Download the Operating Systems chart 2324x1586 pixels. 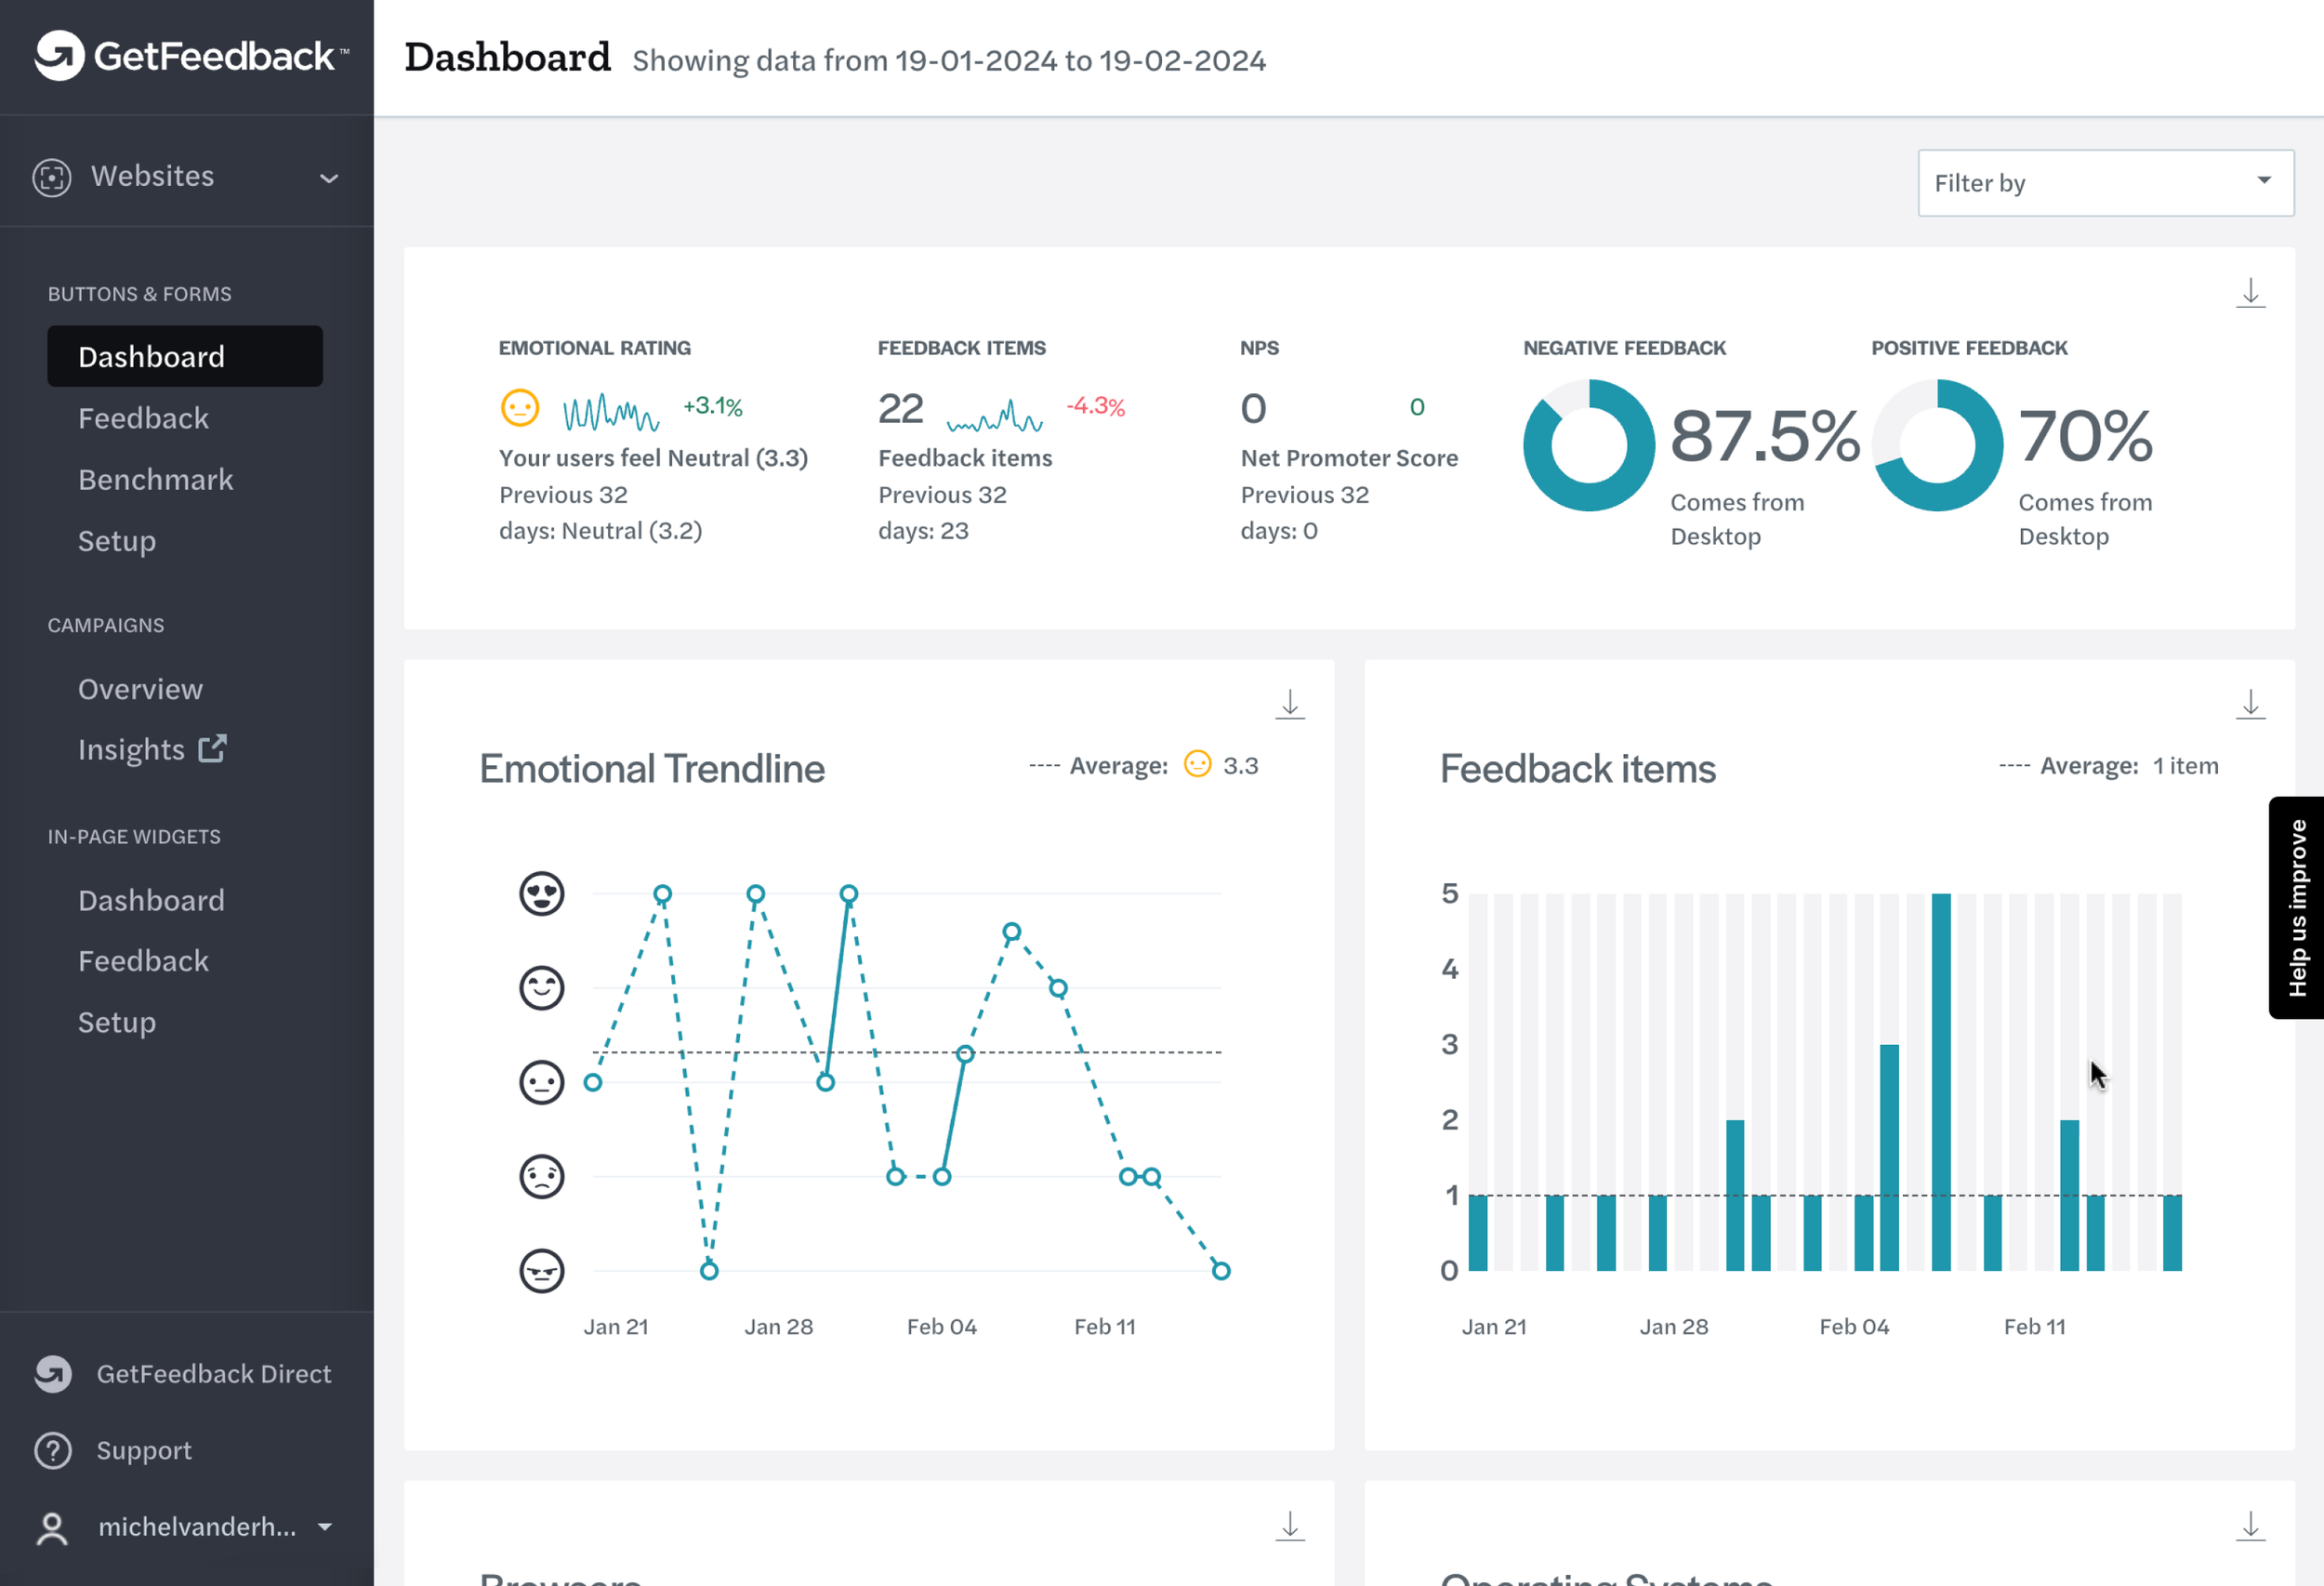click(2250, 1526)
